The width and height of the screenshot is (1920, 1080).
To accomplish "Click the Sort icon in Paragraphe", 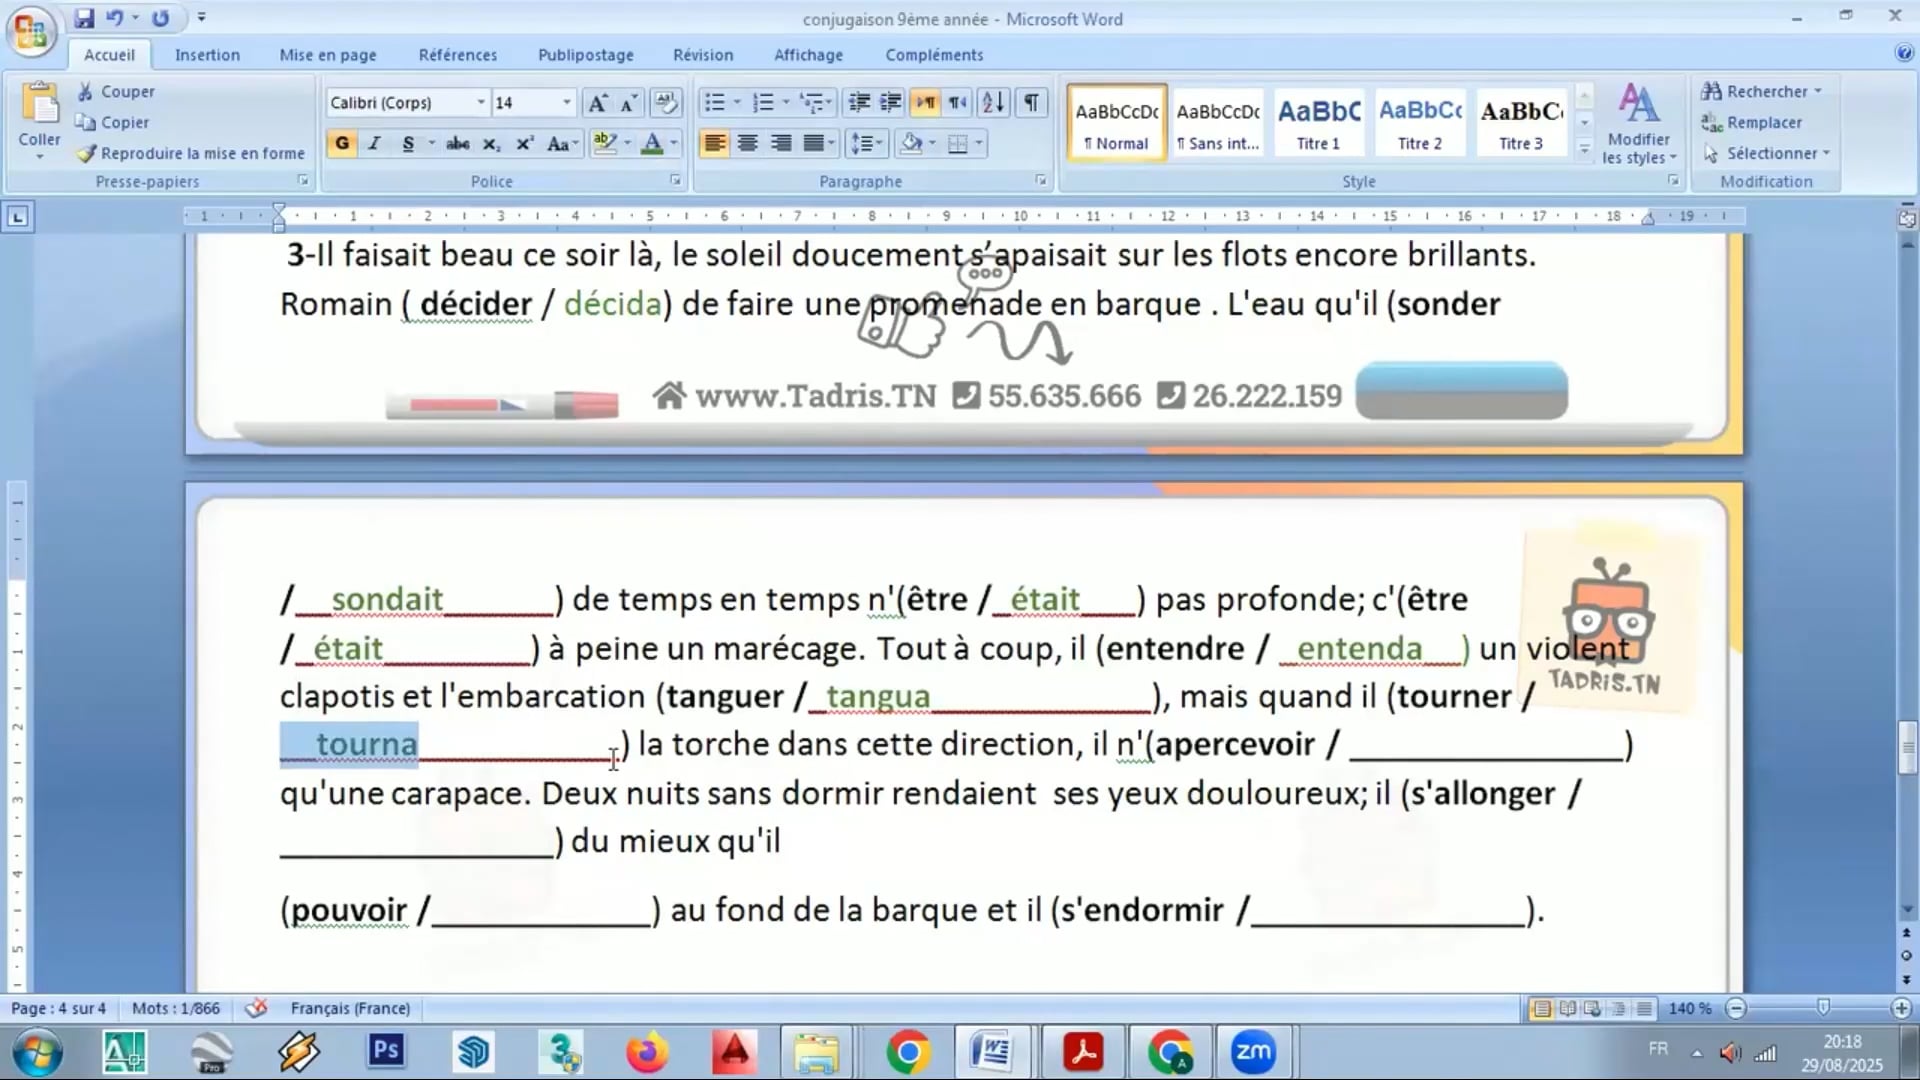I will pos(993,102).
